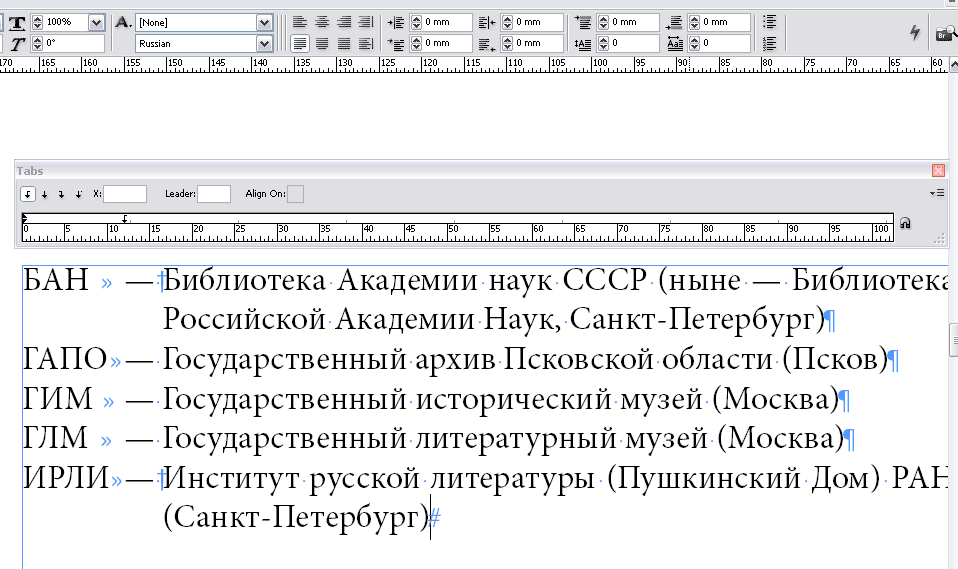Viewport: 958px width, 569px height.
Task: Click the Align On field in the Tabs panel
Action: click(x=295, y=194)
